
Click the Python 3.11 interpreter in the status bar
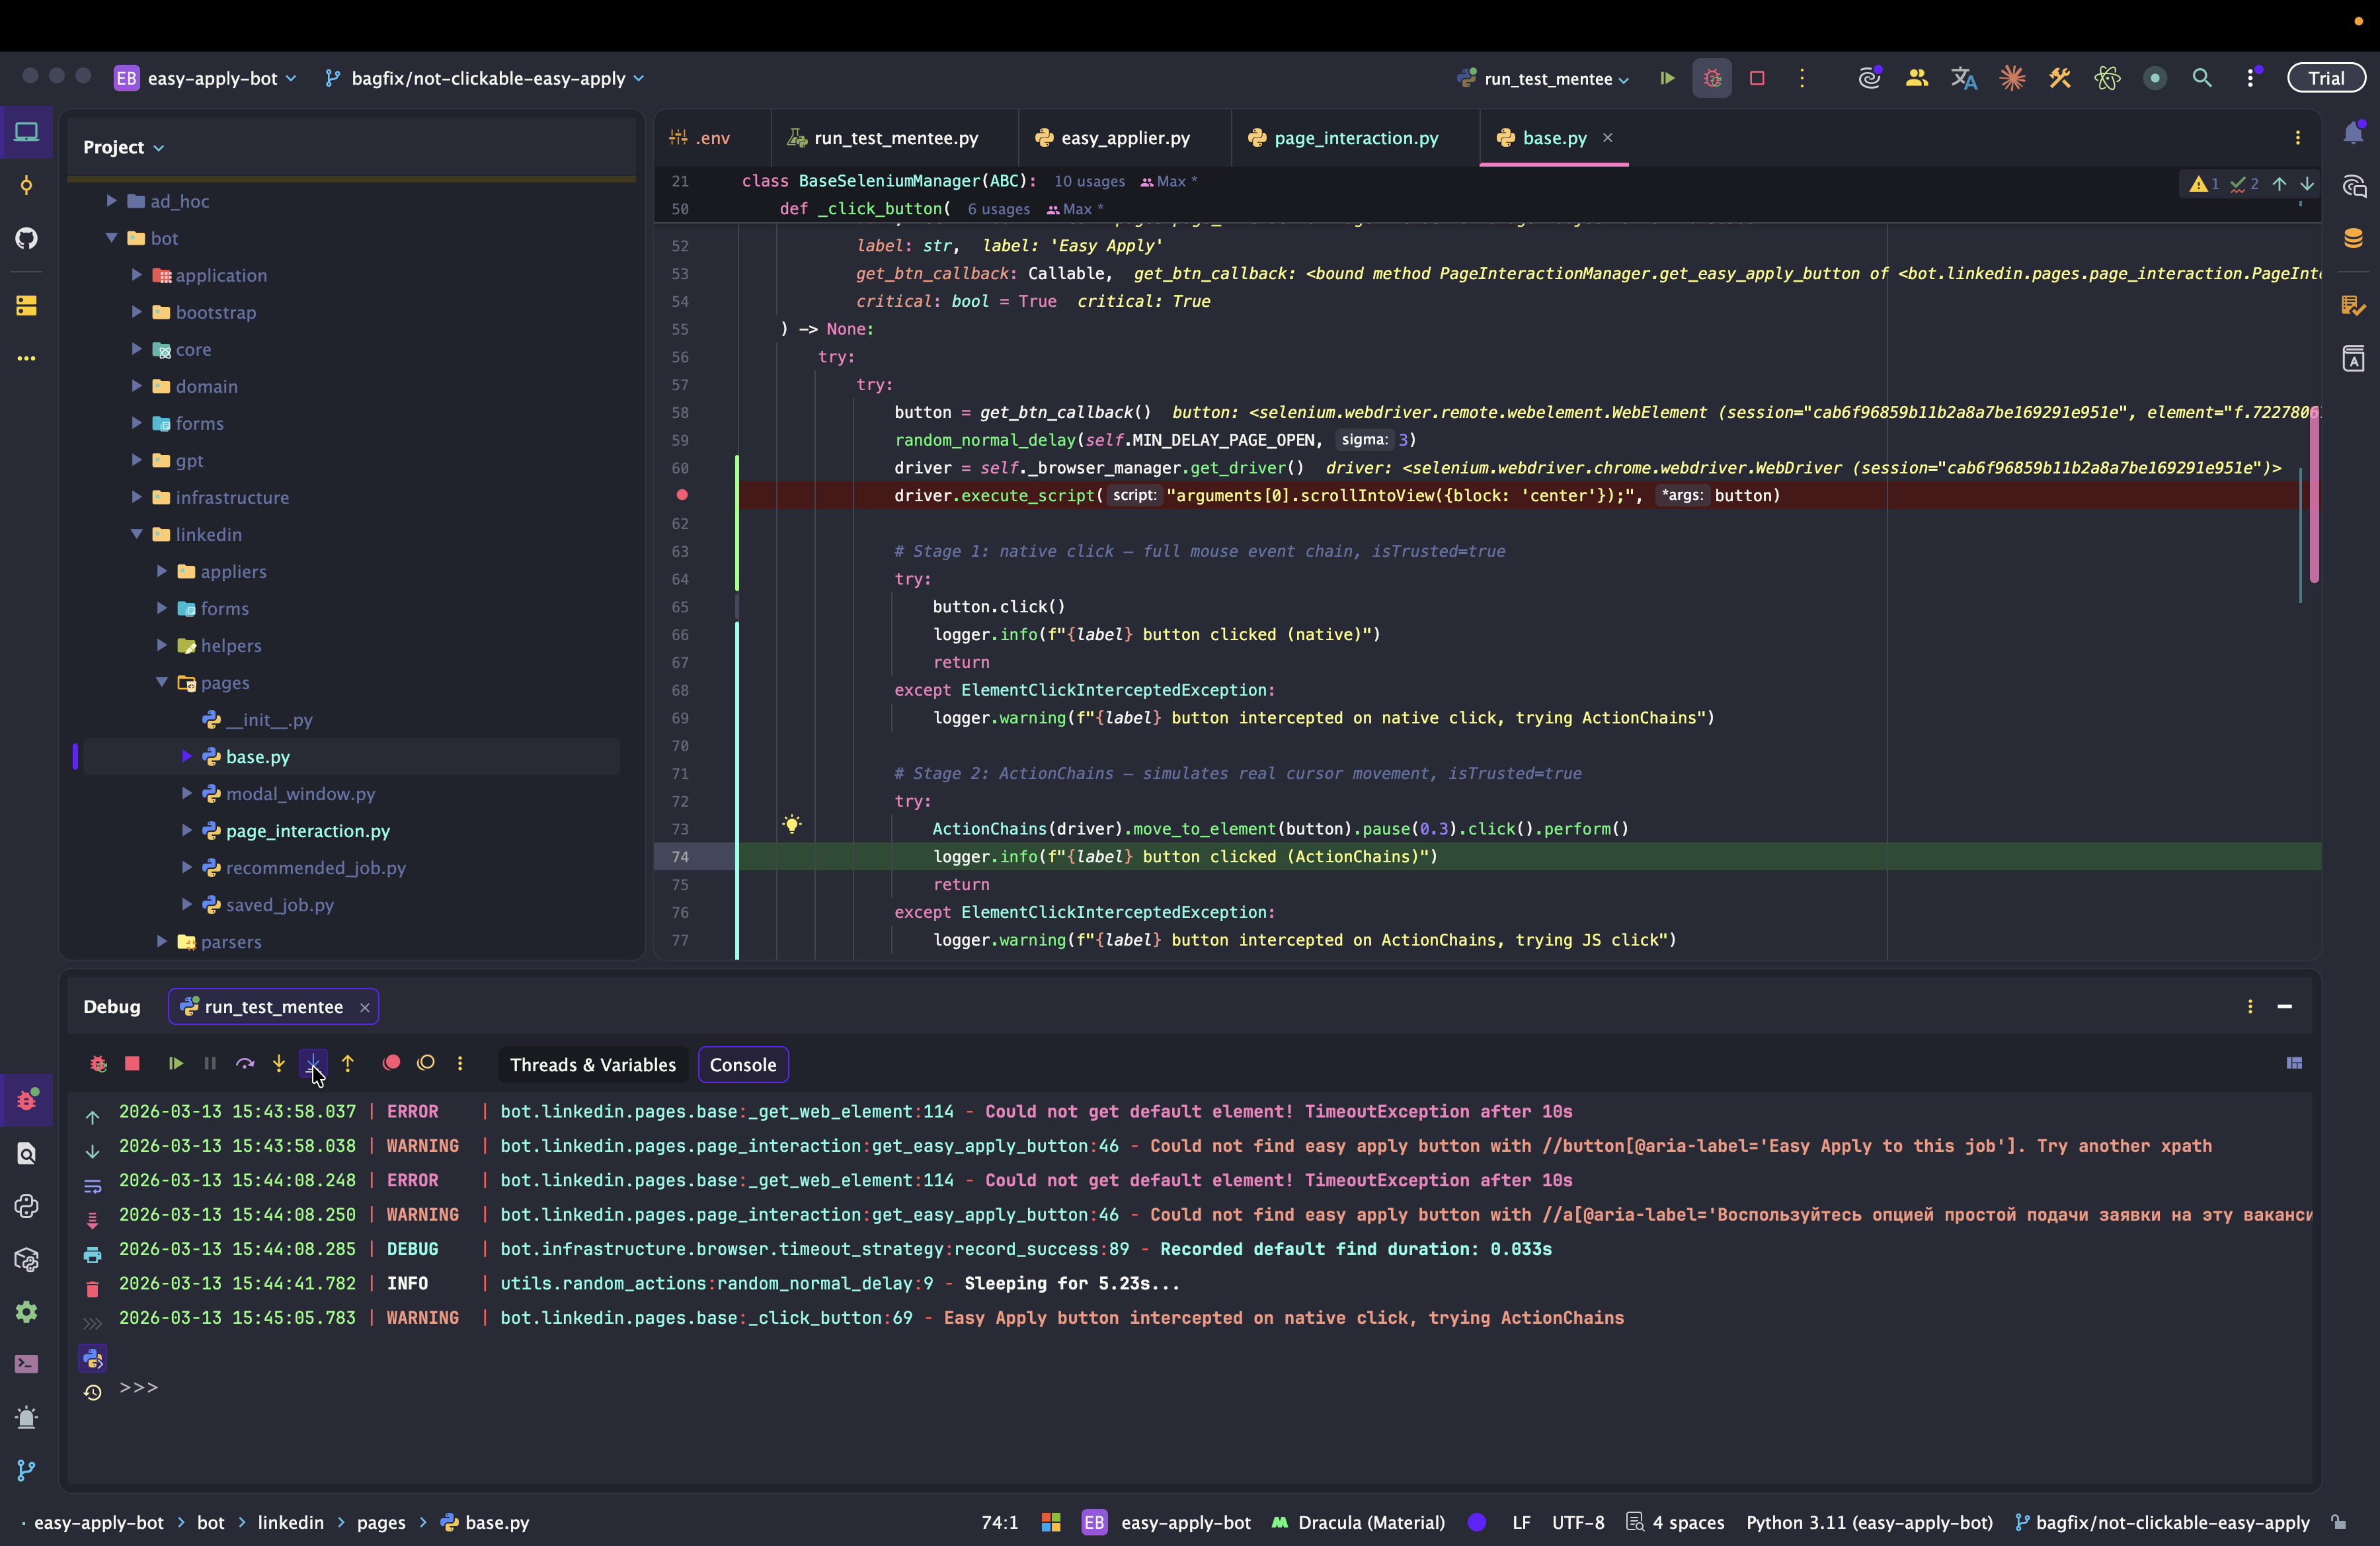point(1868,1522)
